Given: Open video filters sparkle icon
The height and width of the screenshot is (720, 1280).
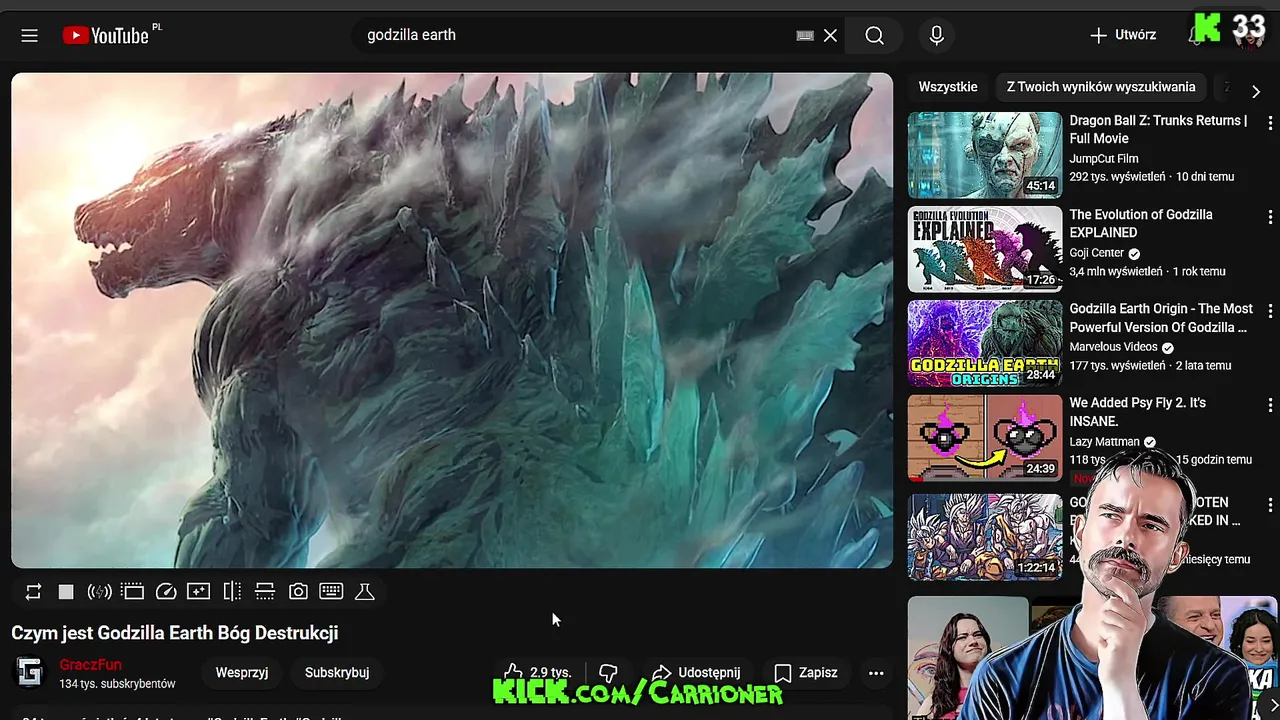Looking at the screenshot, I should click(x=199, y=592).
